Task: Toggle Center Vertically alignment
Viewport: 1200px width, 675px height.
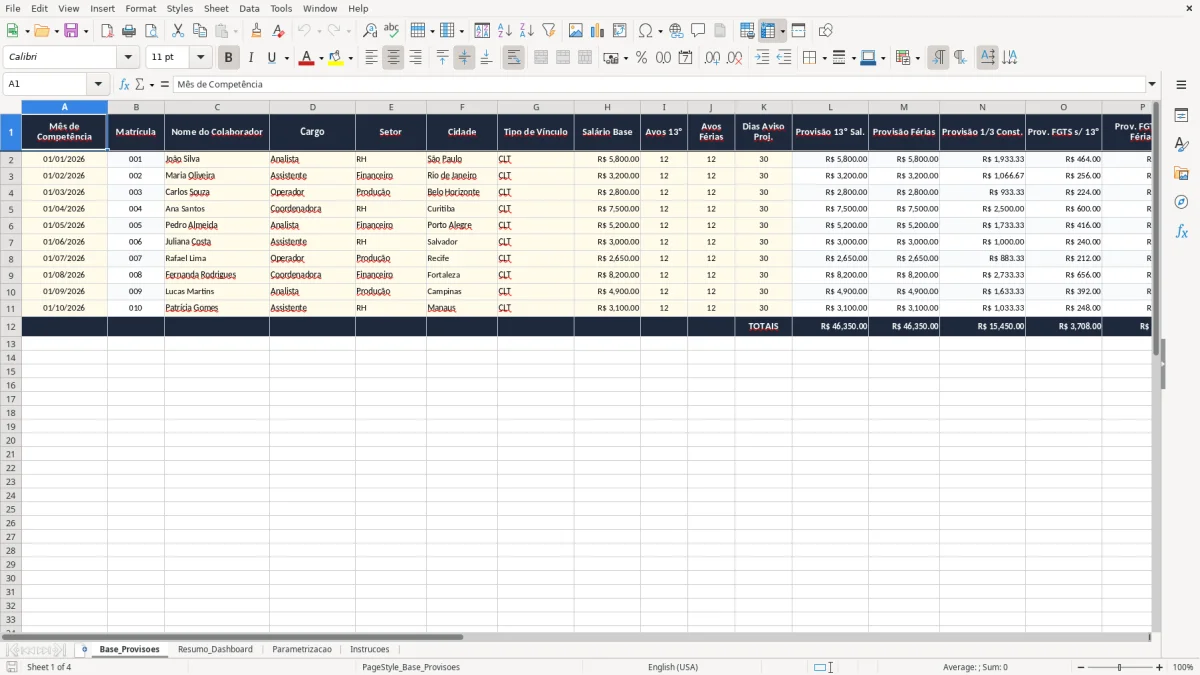Action: (x=464, y=58)
